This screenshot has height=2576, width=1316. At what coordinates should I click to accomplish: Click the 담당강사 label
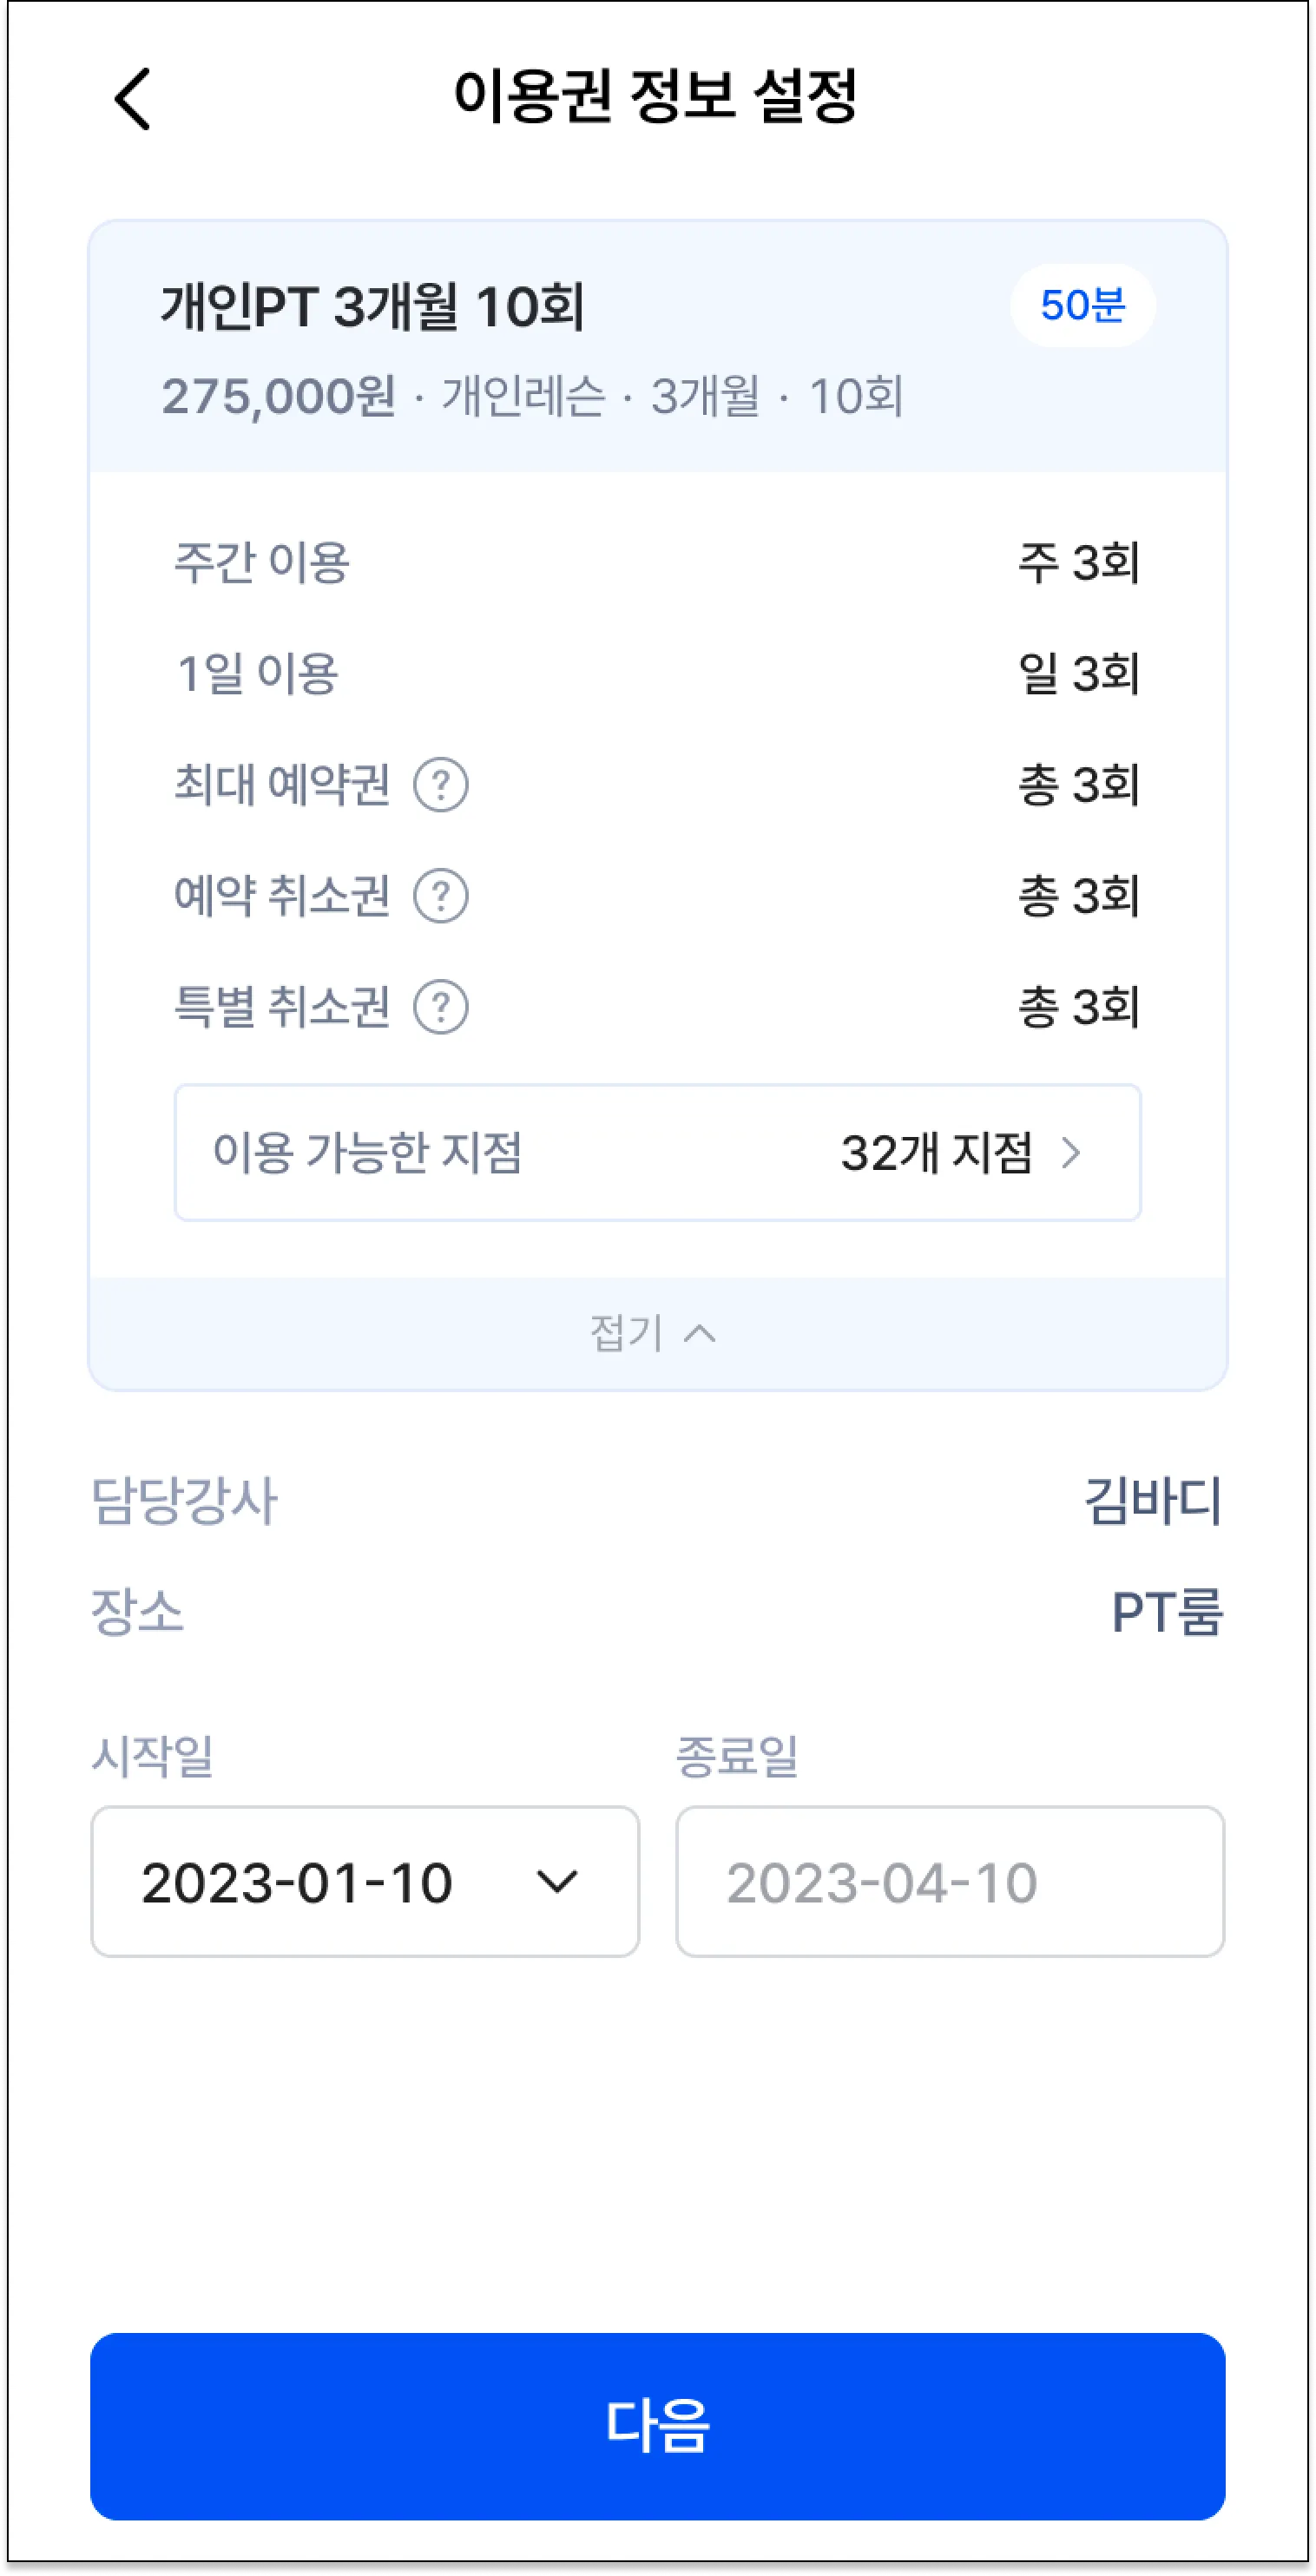click(184, 1501)
